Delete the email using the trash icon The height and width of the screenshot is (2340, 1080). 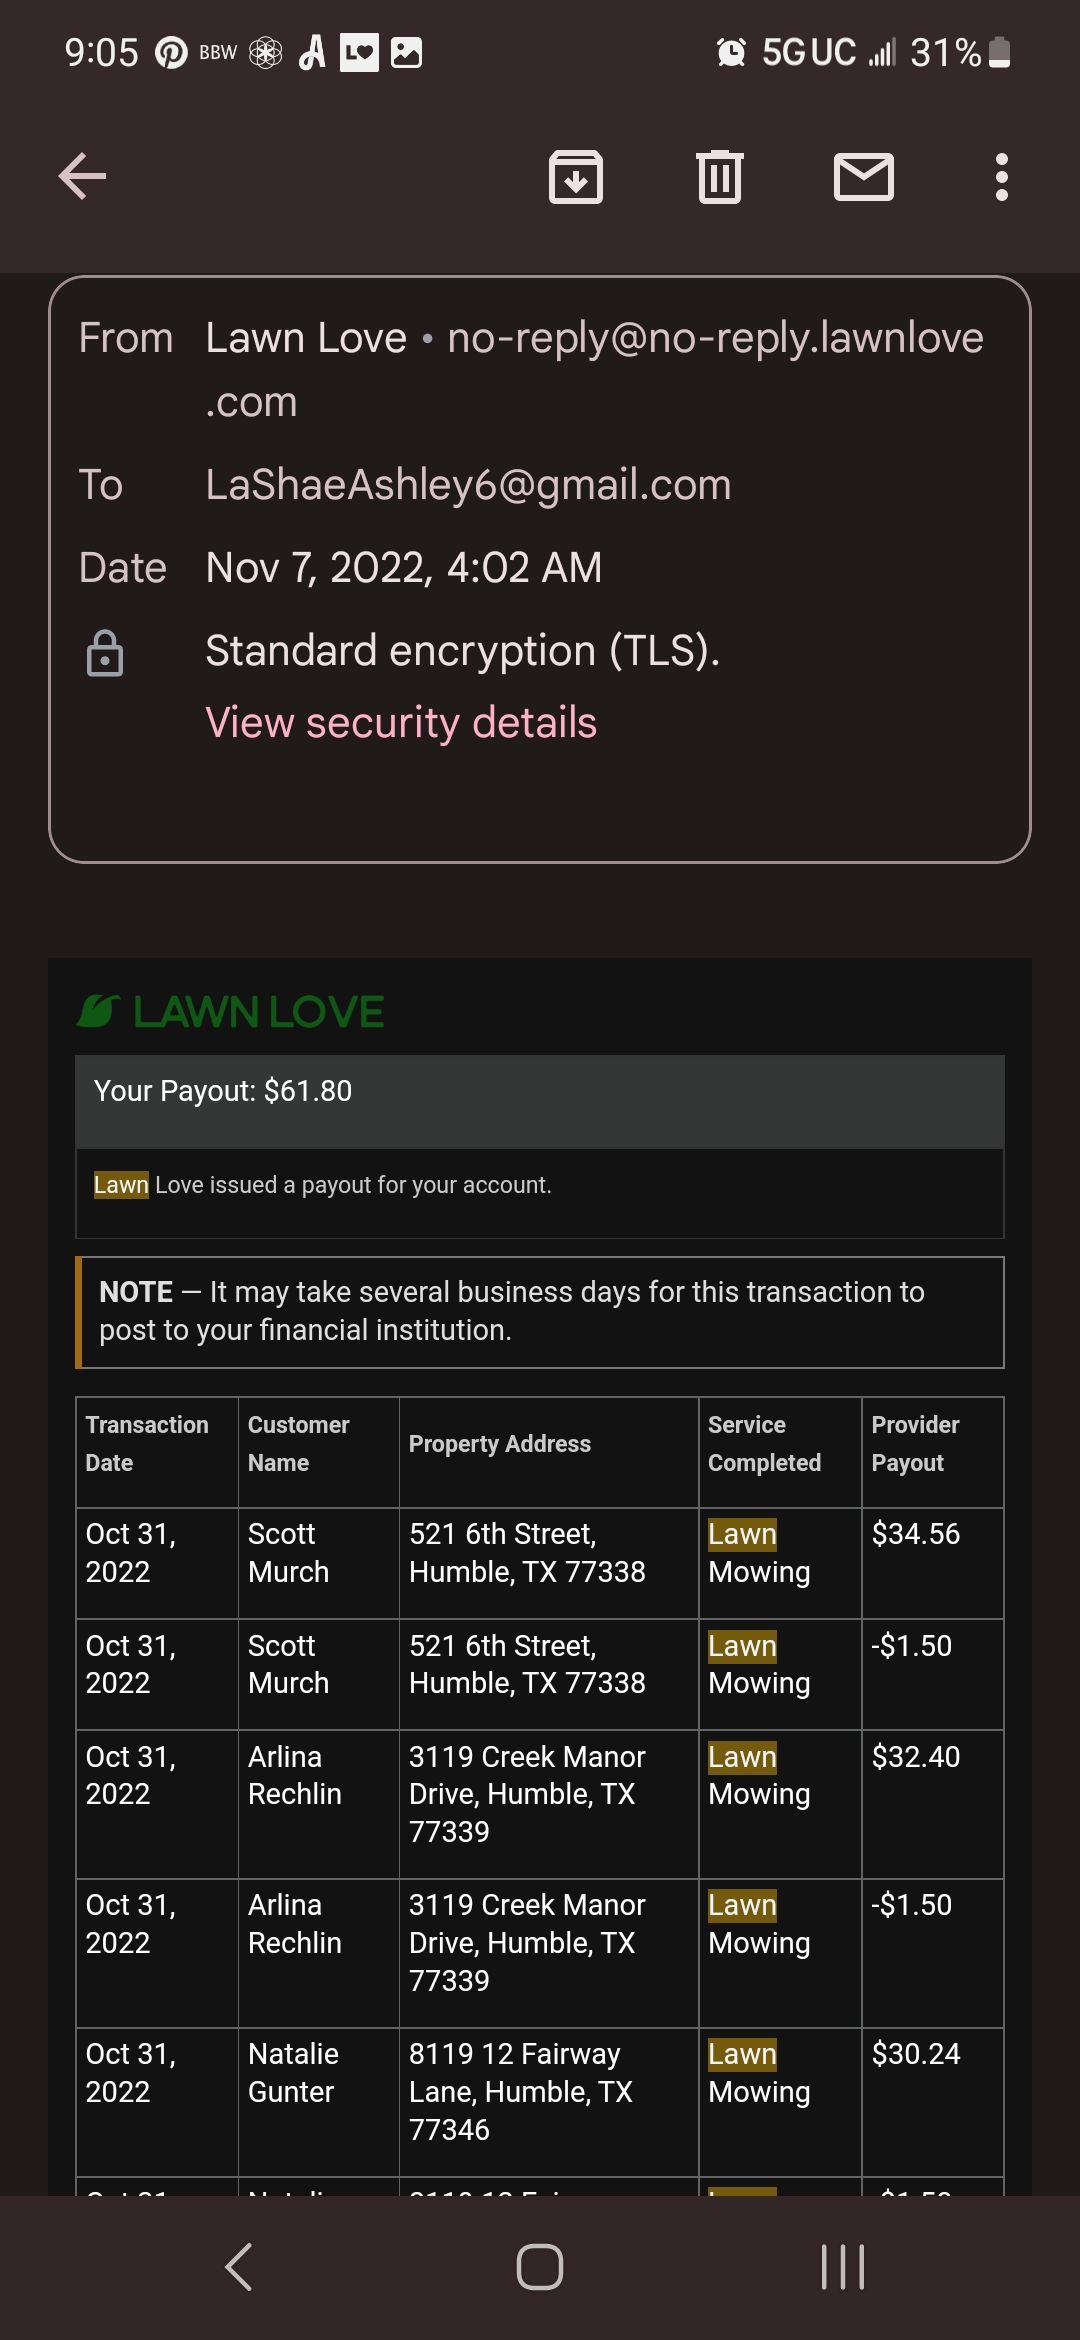(x=720, y=177)
